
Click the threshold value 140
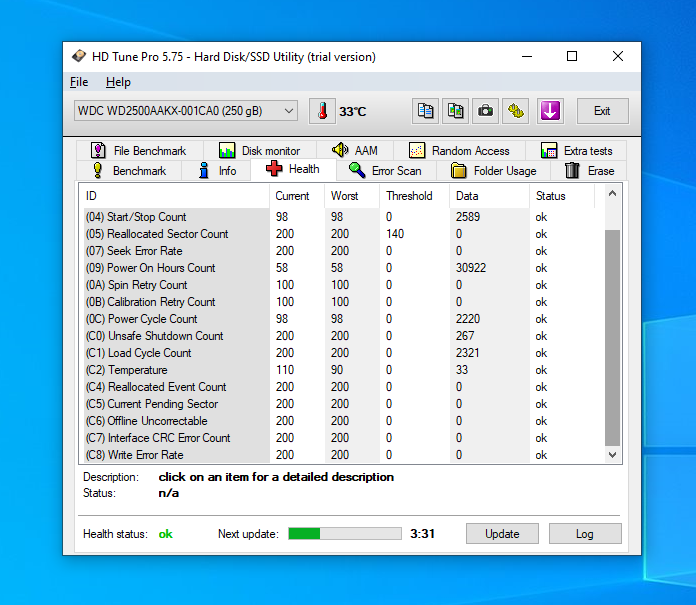click(x=395, y=234)
